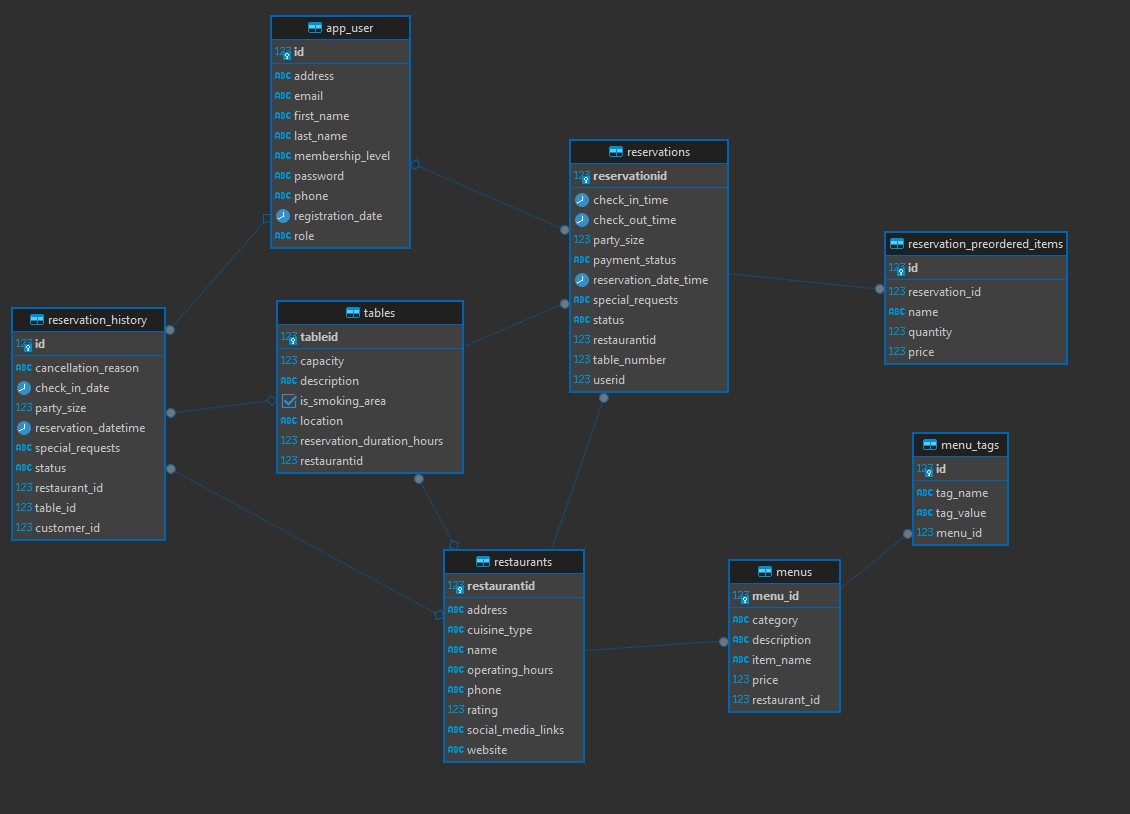The height and width of the screenshot is (814, 1130).
Task: Pick the social_media_links column in restaurants
Action: (x=515, y=730)
